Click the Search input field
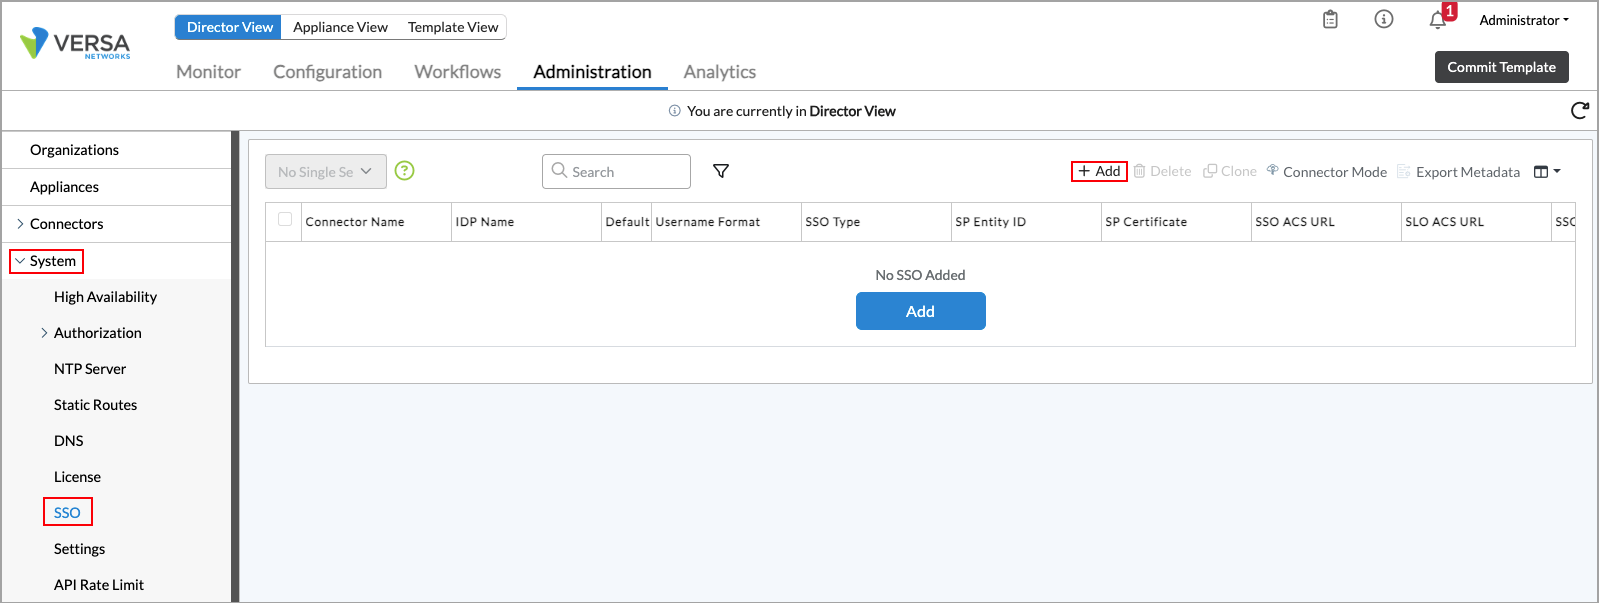The image size is (1599, 603). [x=616, y=171]
